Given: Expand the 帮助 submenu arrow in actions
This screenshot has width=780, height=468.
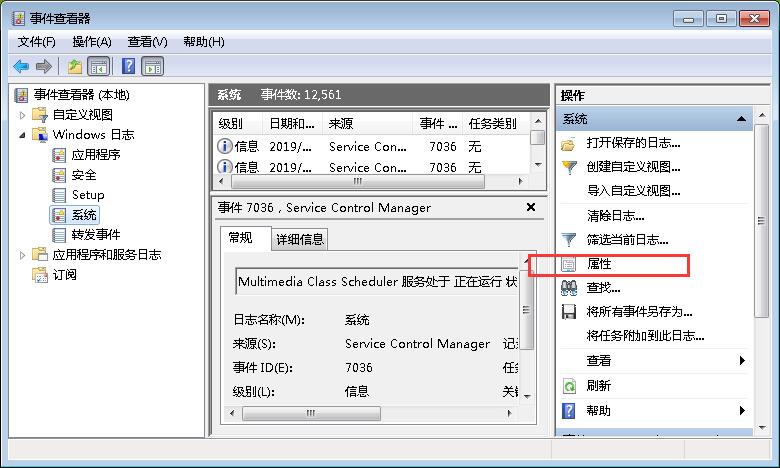Looking at the screenshot, I should click(x=742, y=410).
